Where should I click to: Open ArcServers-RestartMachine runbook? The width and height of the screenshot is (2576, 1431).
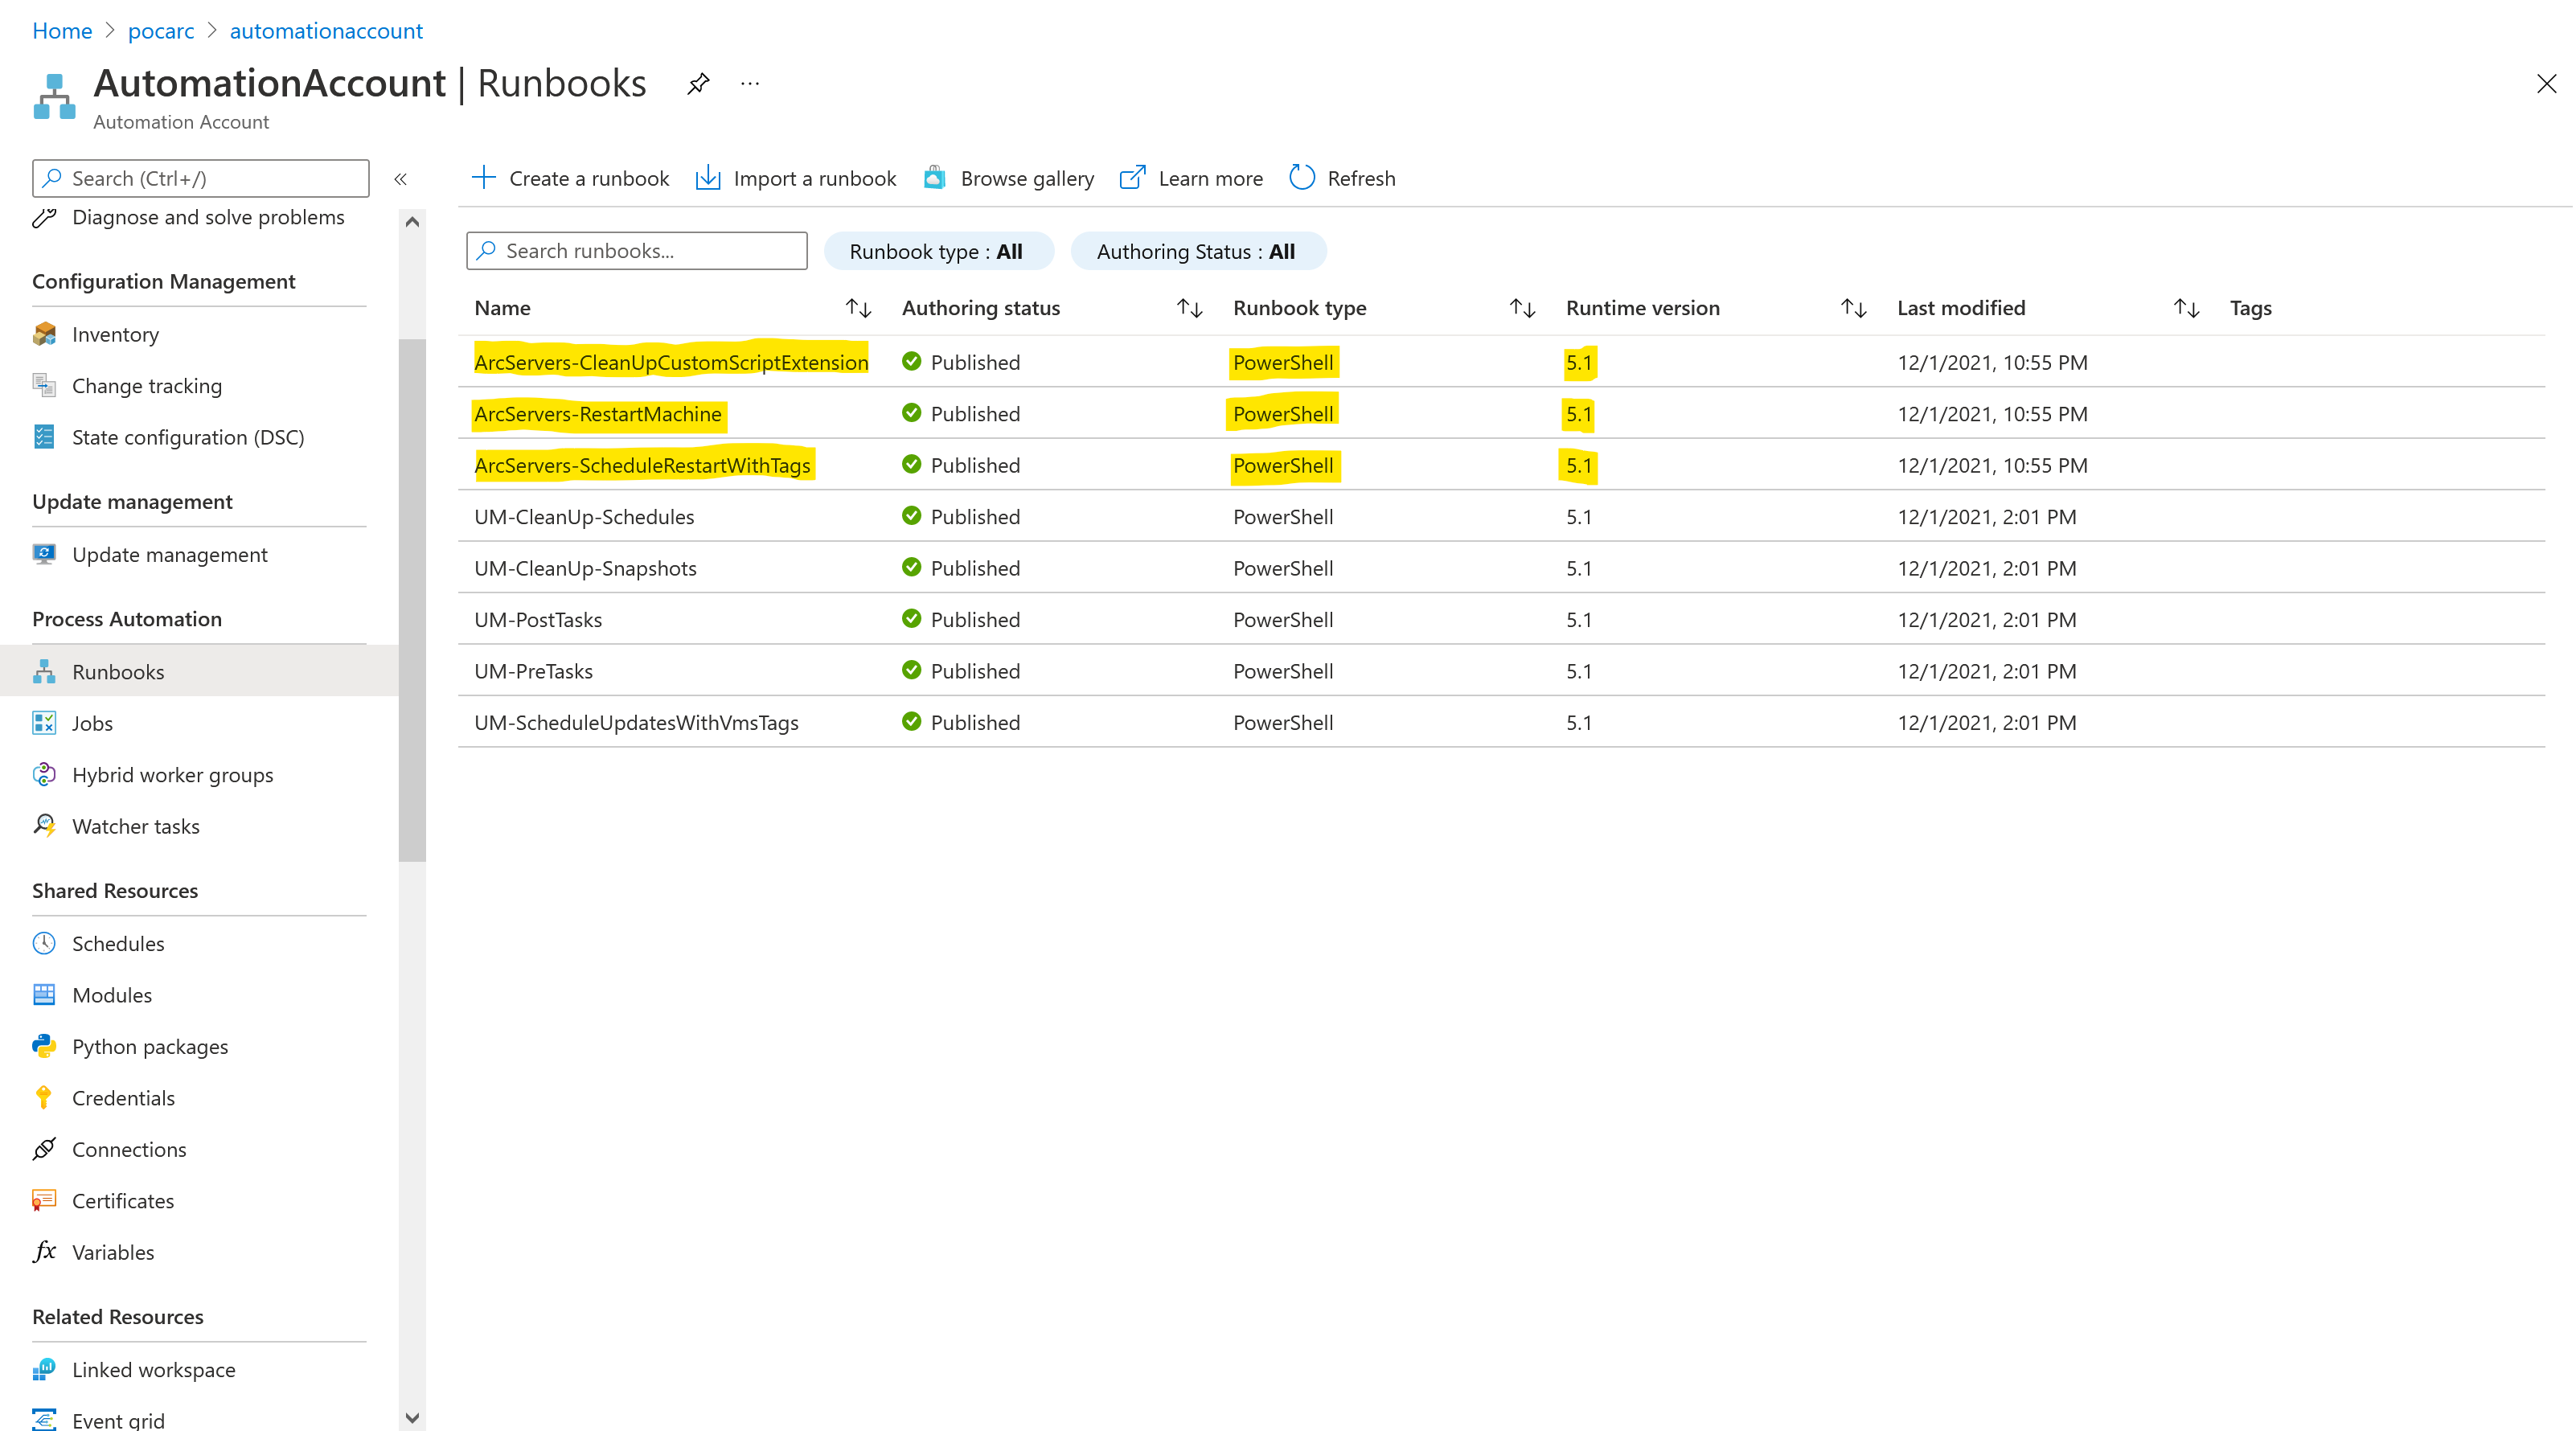click(597, 414)
